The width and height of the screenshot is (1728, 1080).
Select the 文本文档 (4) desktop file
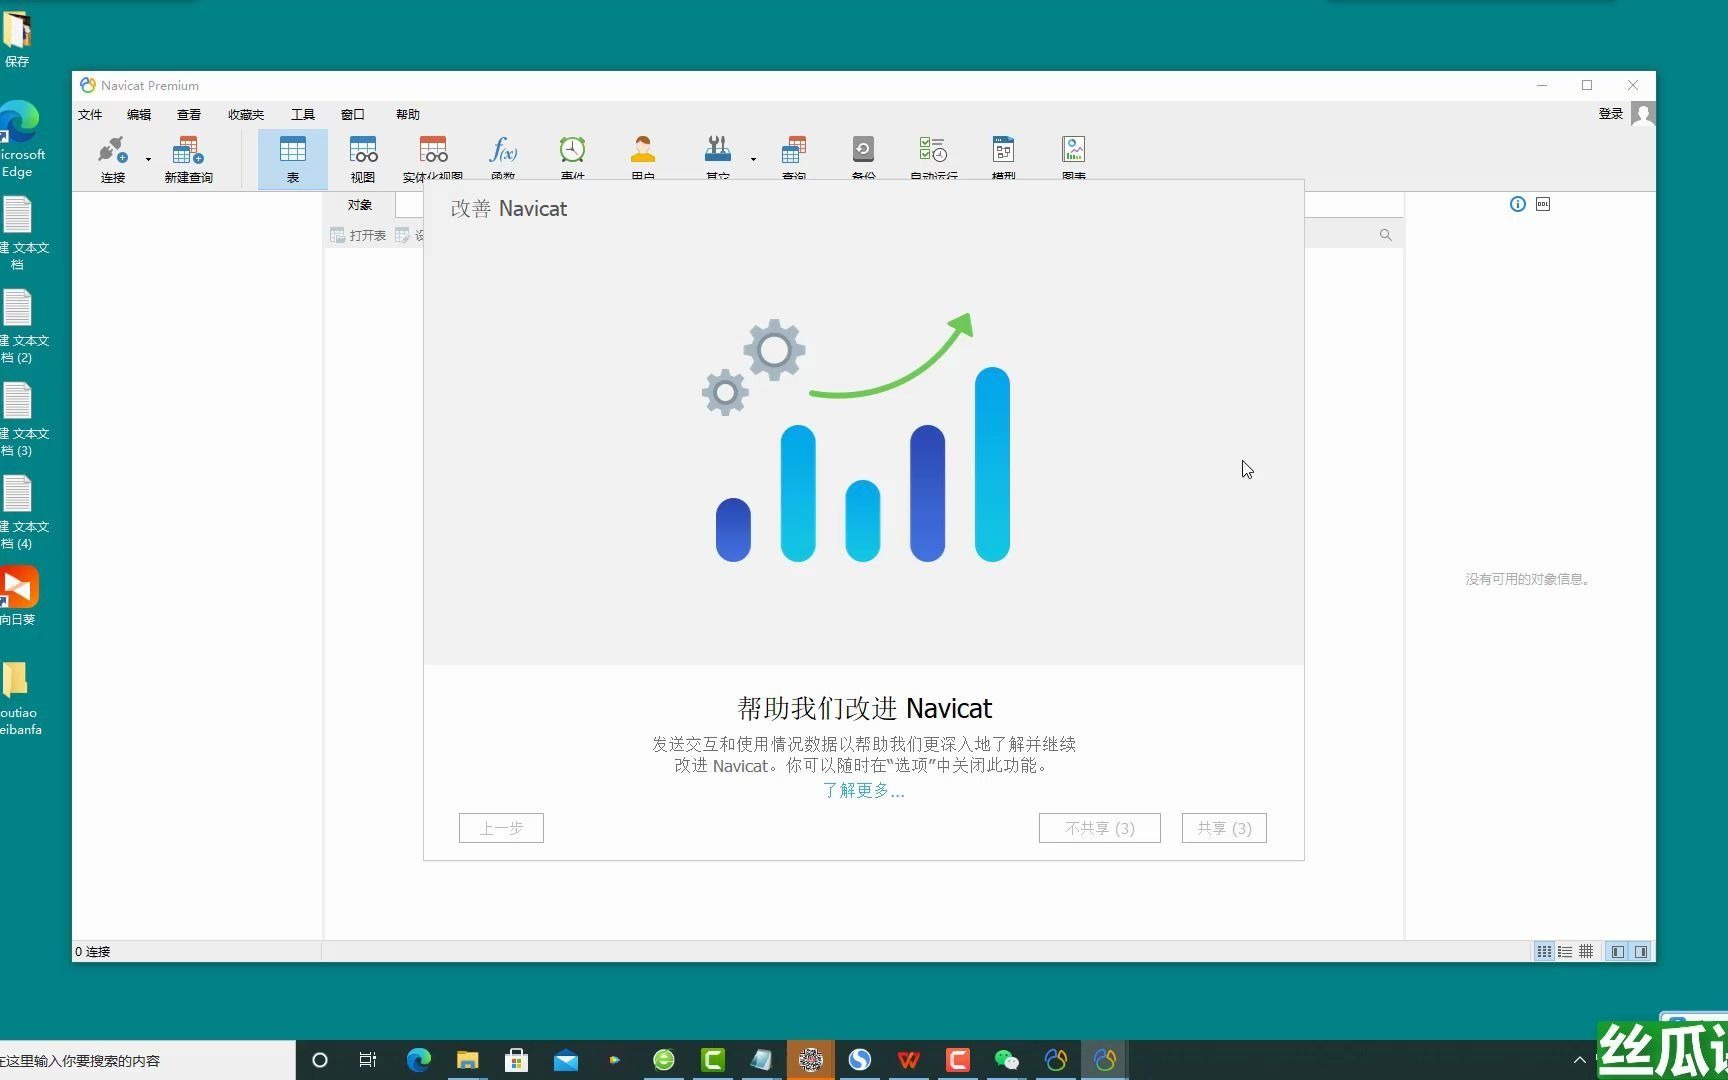(x=20, y=513)
